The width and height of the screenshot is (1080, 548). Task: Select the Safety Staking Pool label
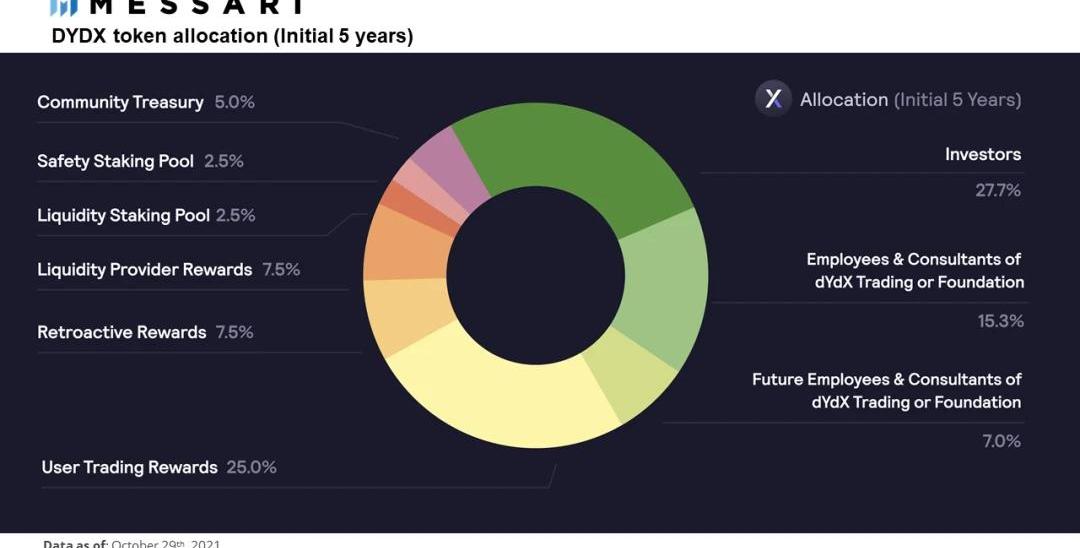(140, 161)
